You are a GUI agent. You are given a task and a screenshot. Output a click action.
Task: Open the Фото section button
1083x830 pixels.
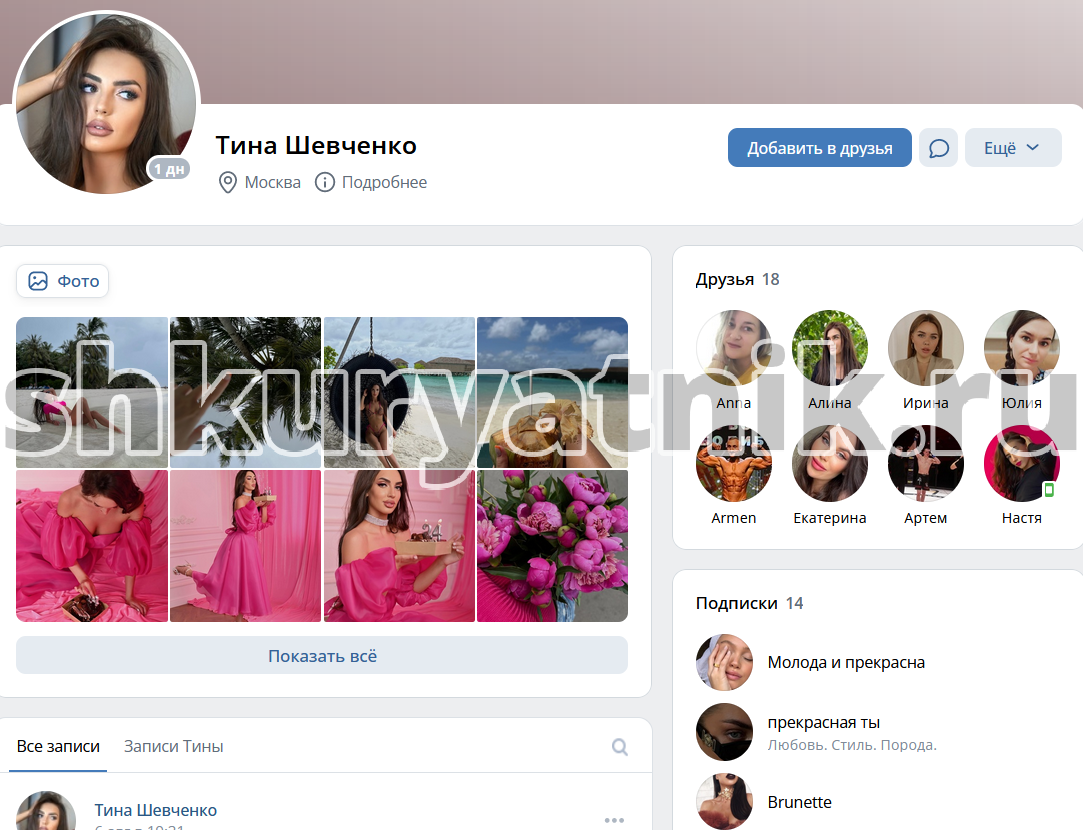point(63,281)
